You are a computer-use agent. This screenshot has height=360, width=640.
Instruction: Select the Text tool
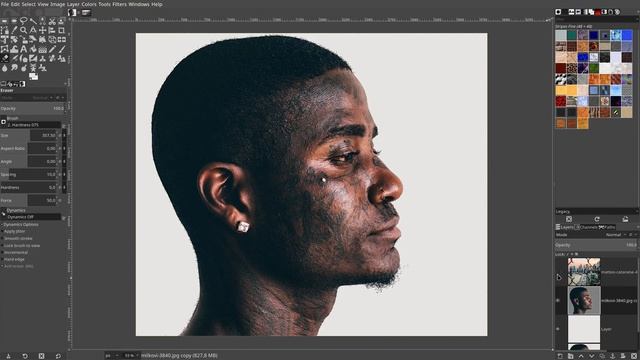[x=24, y=49]
